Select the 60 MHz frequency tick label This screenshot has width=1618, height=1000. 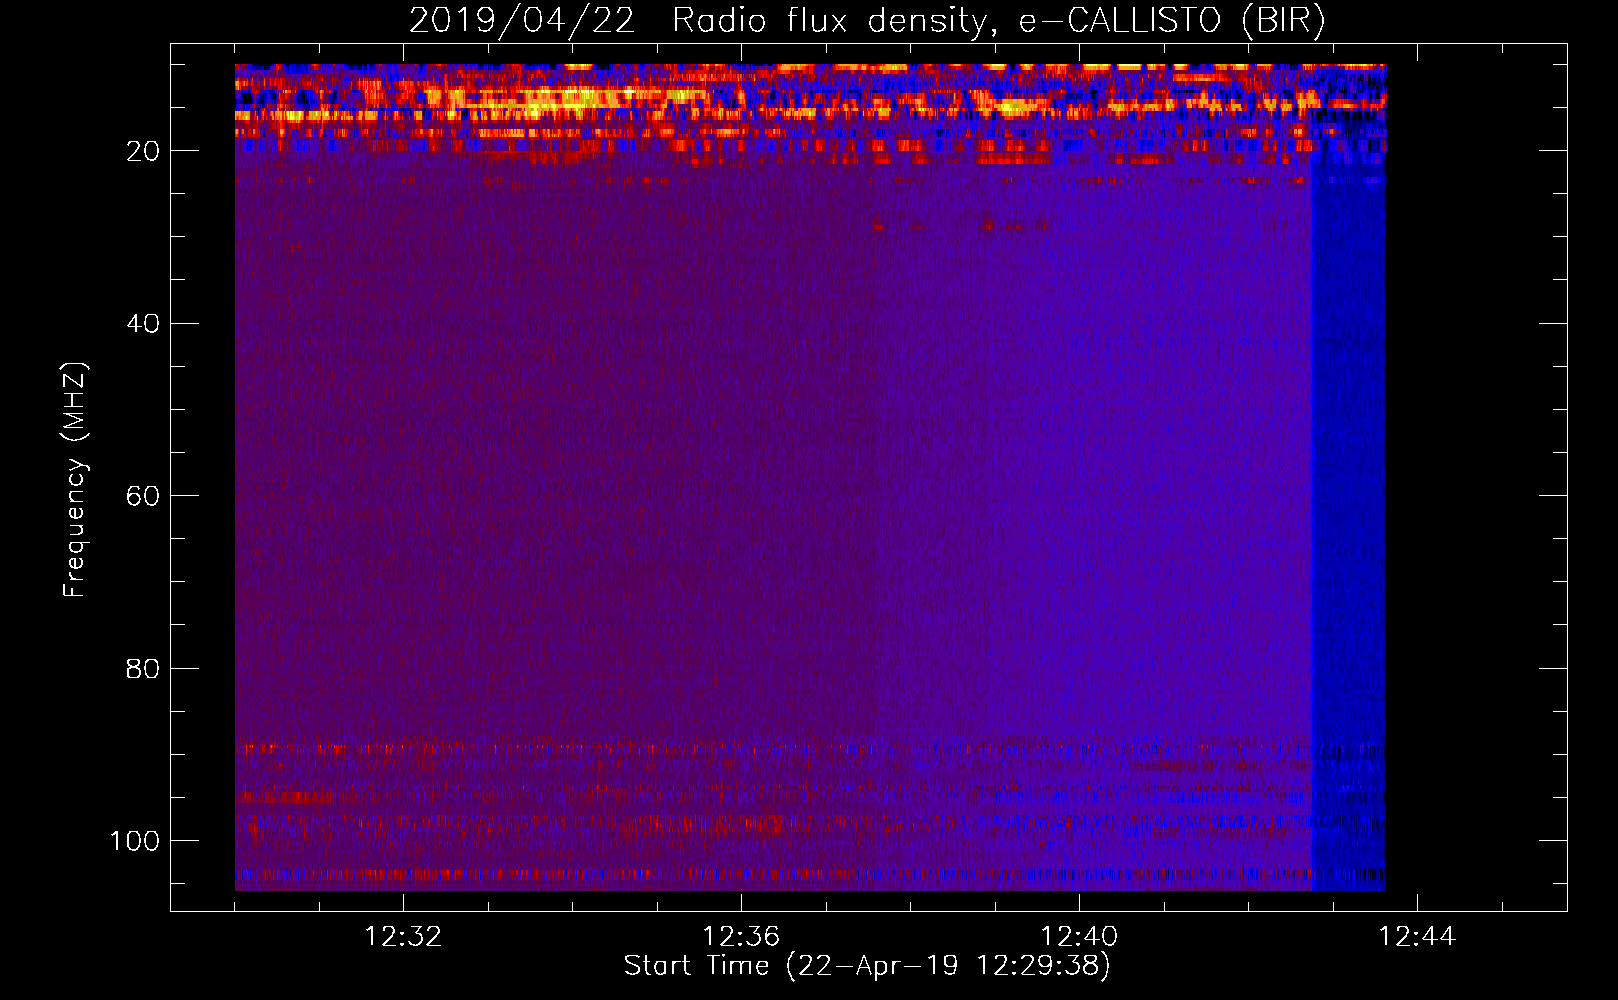pos(143,496)
